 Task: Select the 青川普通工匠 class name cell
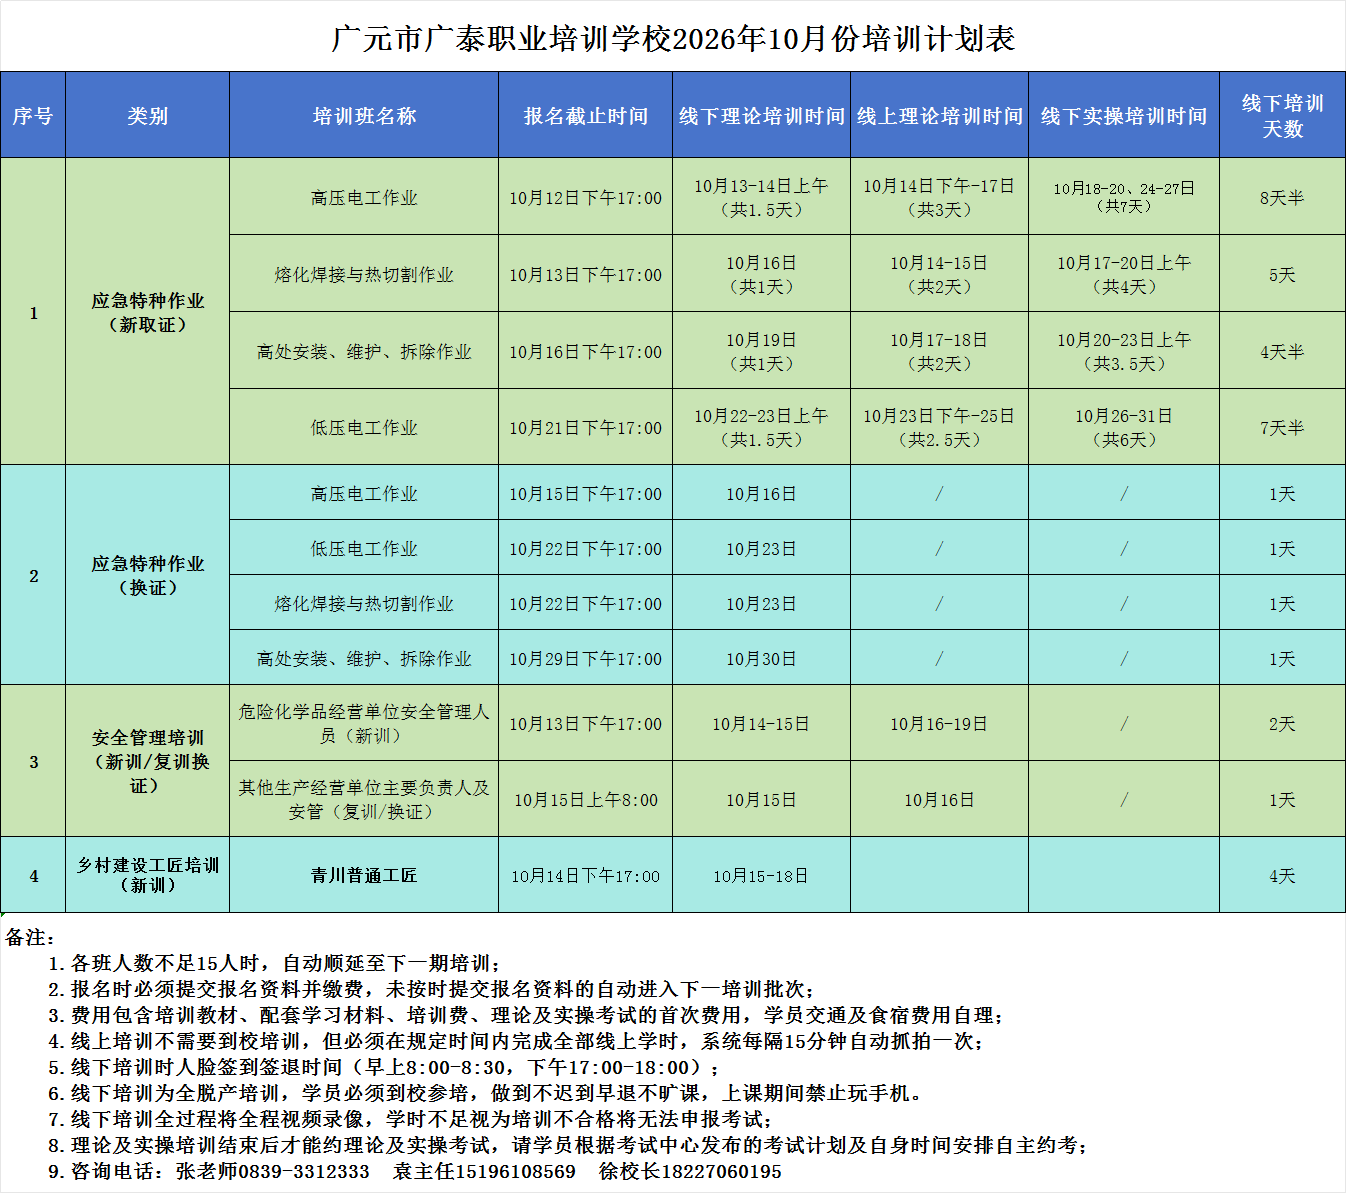364,875
